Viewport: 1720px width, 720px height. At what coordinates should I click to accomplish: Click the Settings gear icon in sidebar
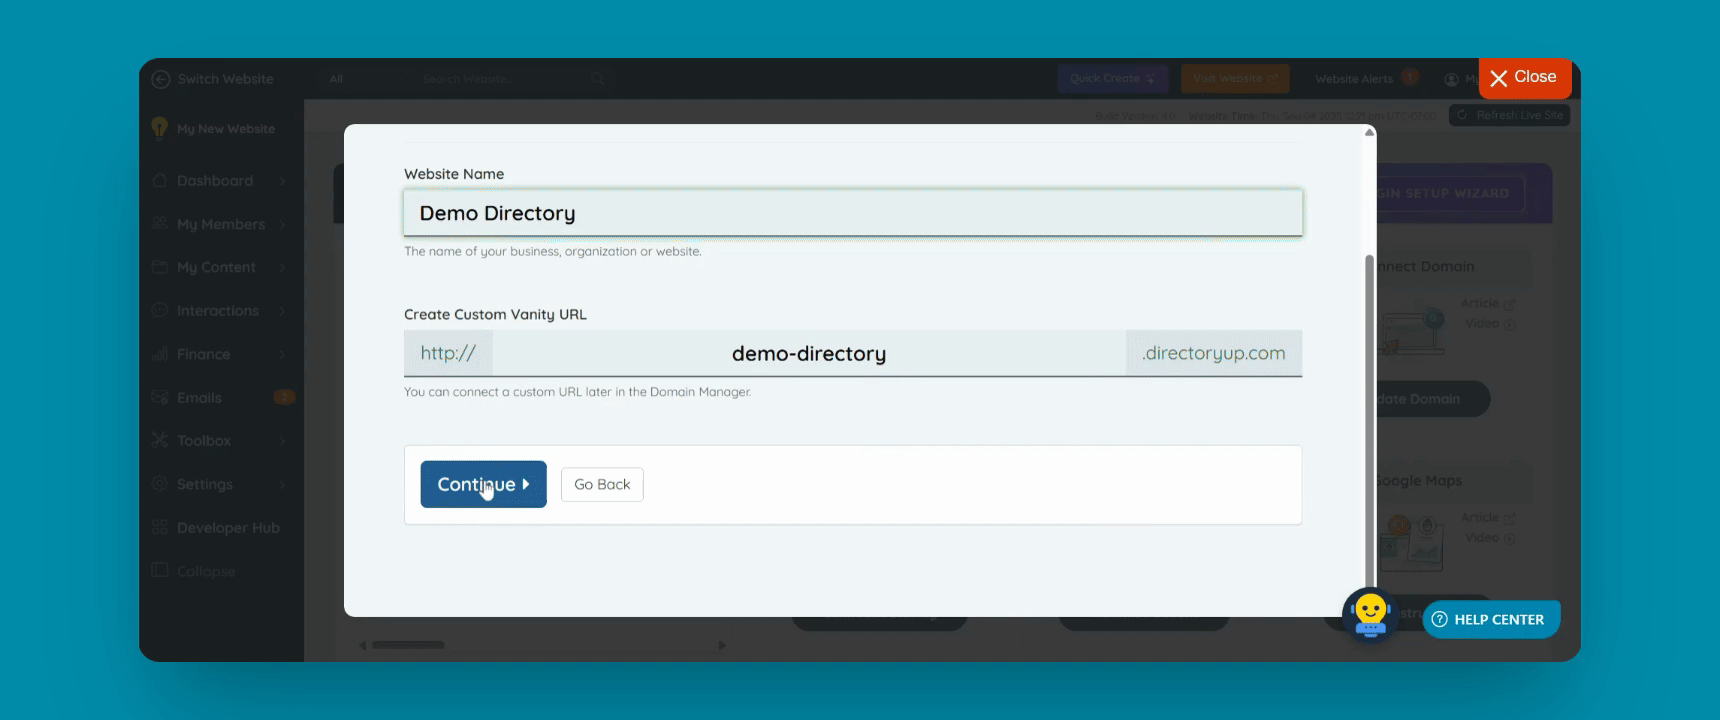pos(160,484)
